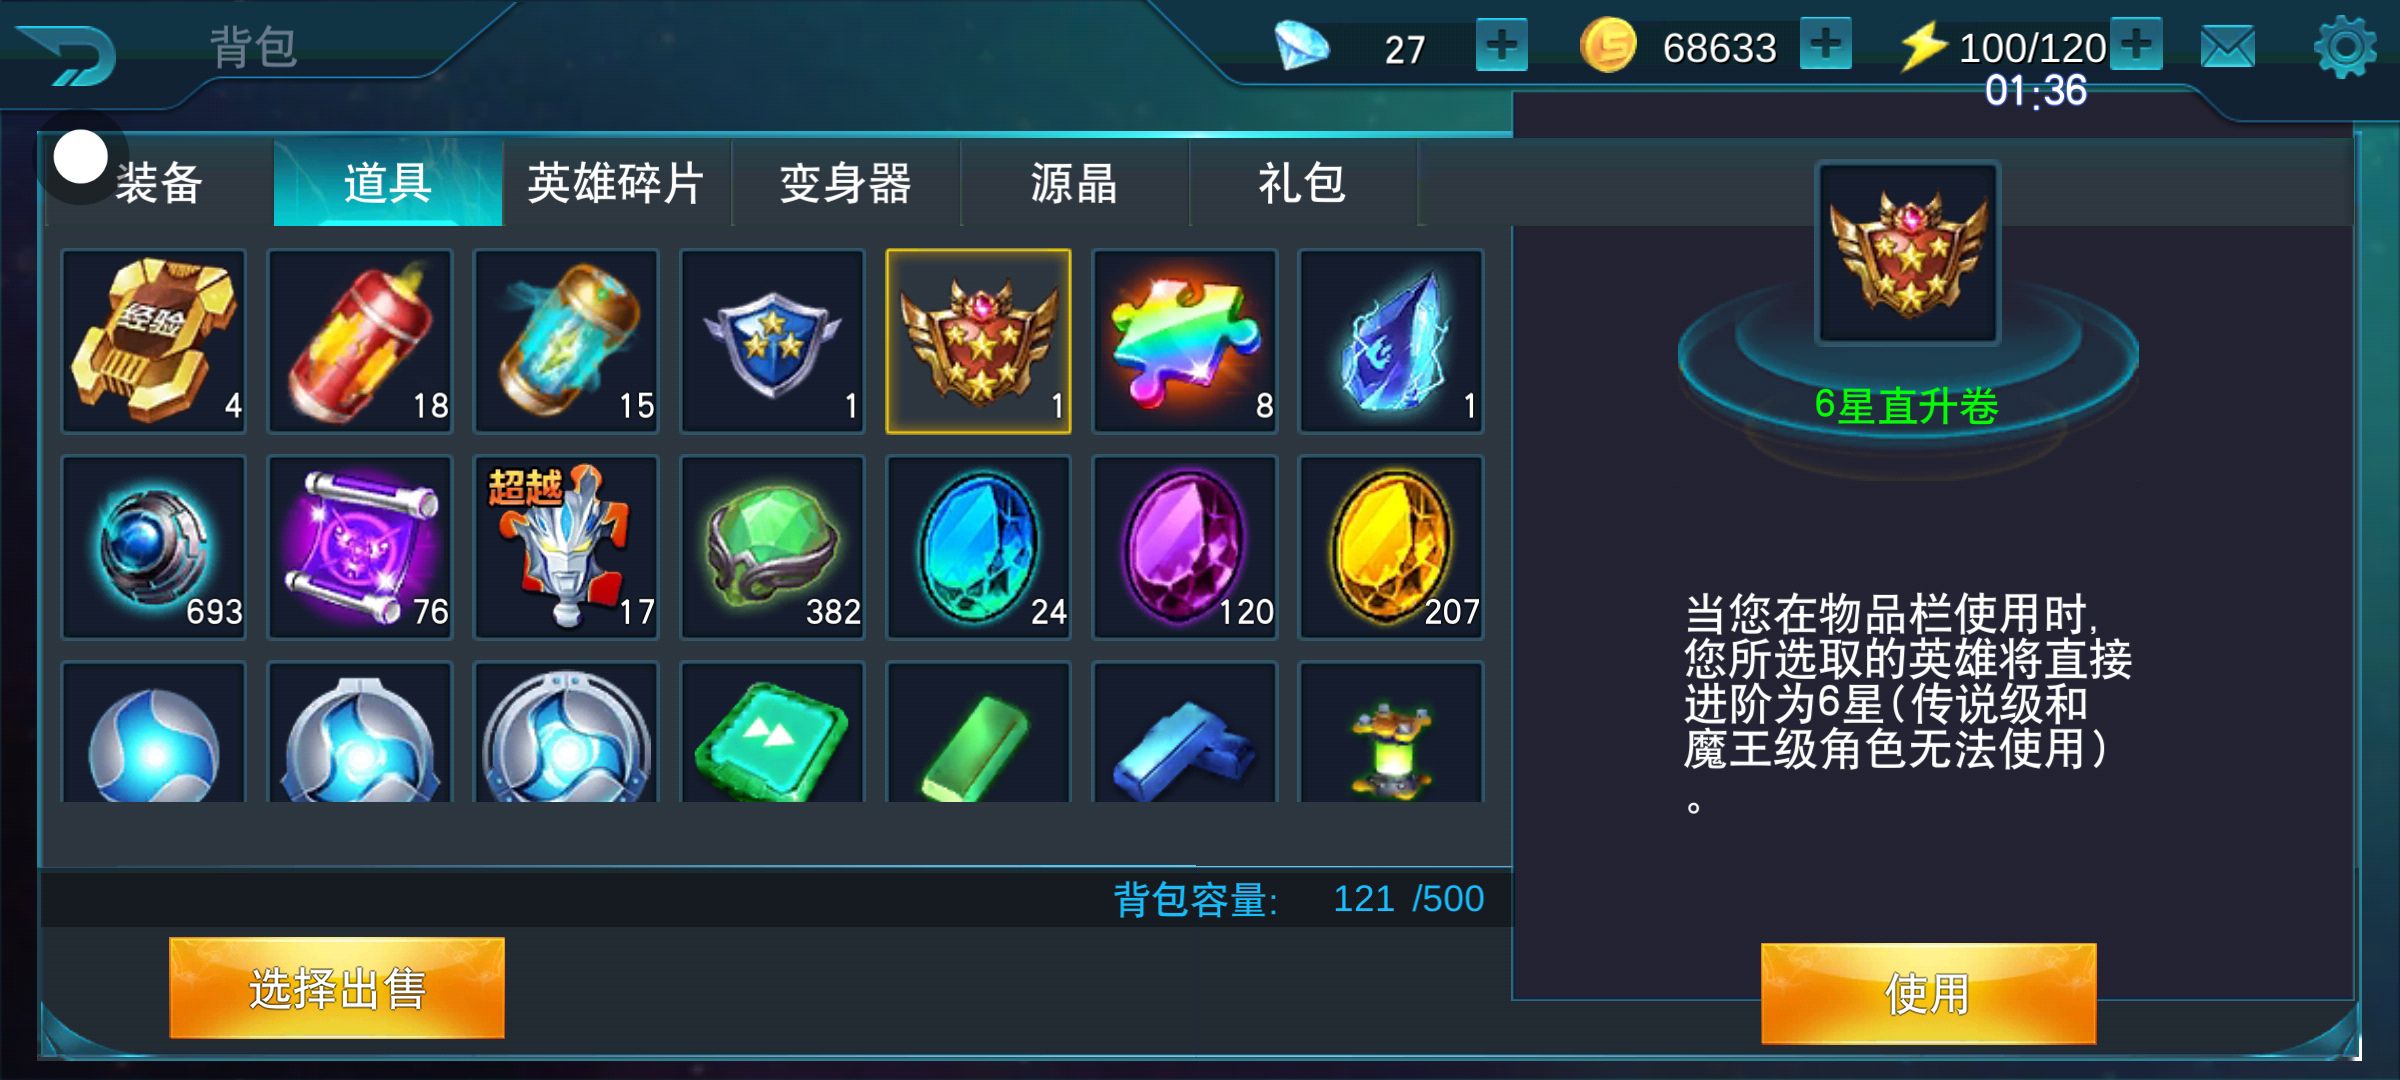Click the 使用 button
2400x1080 pixels.
(1928, 994)
